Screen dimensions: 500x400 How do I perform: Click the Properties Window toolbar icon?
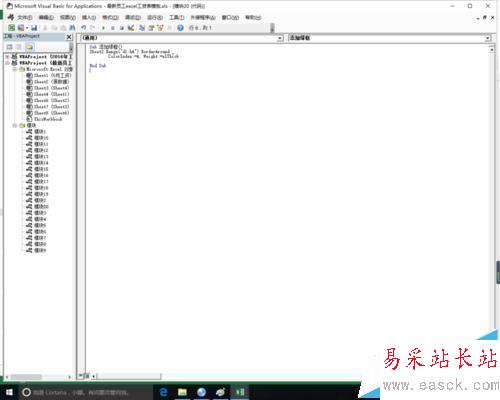151,28
